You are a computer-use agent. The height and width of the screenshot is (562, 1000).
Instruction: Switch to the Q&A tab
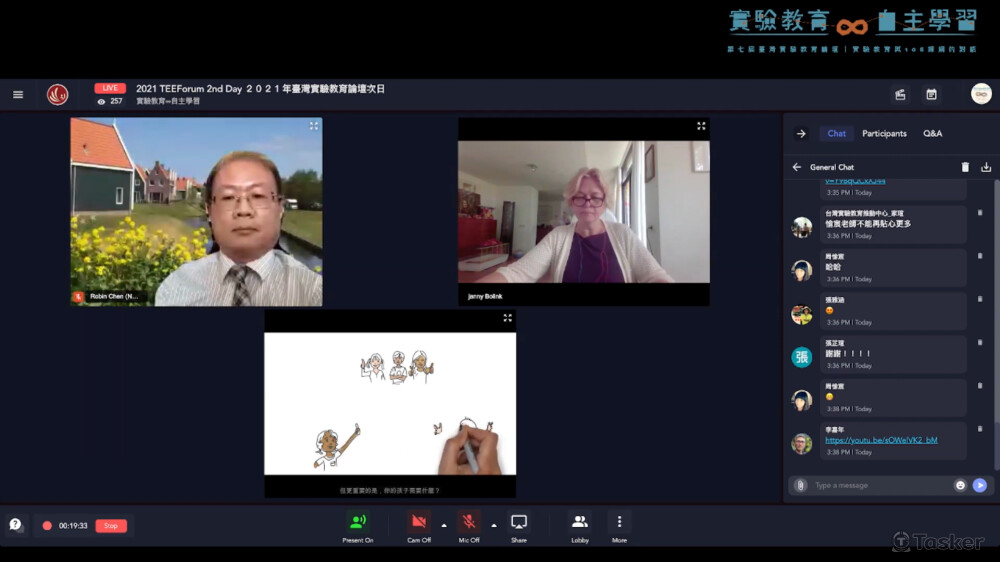pyautogui.click(x=932, y=133)
